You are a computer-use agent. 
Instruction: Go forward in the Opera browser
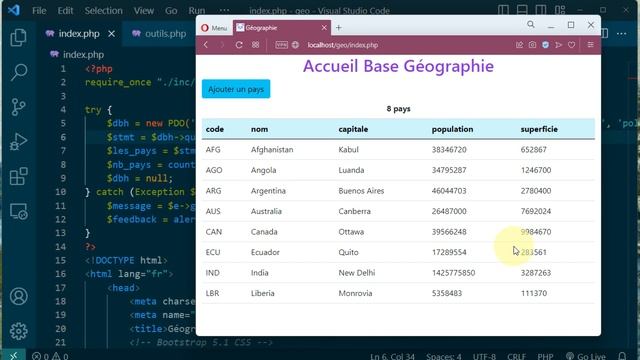[x=222, y=45]
